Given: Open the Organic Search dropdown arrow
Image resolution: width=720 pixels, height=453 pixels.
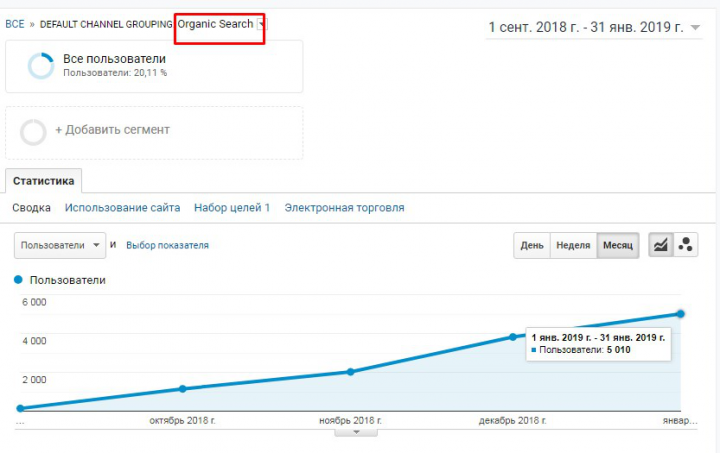Looking at the screenshot, I should [x=261, y=24].
